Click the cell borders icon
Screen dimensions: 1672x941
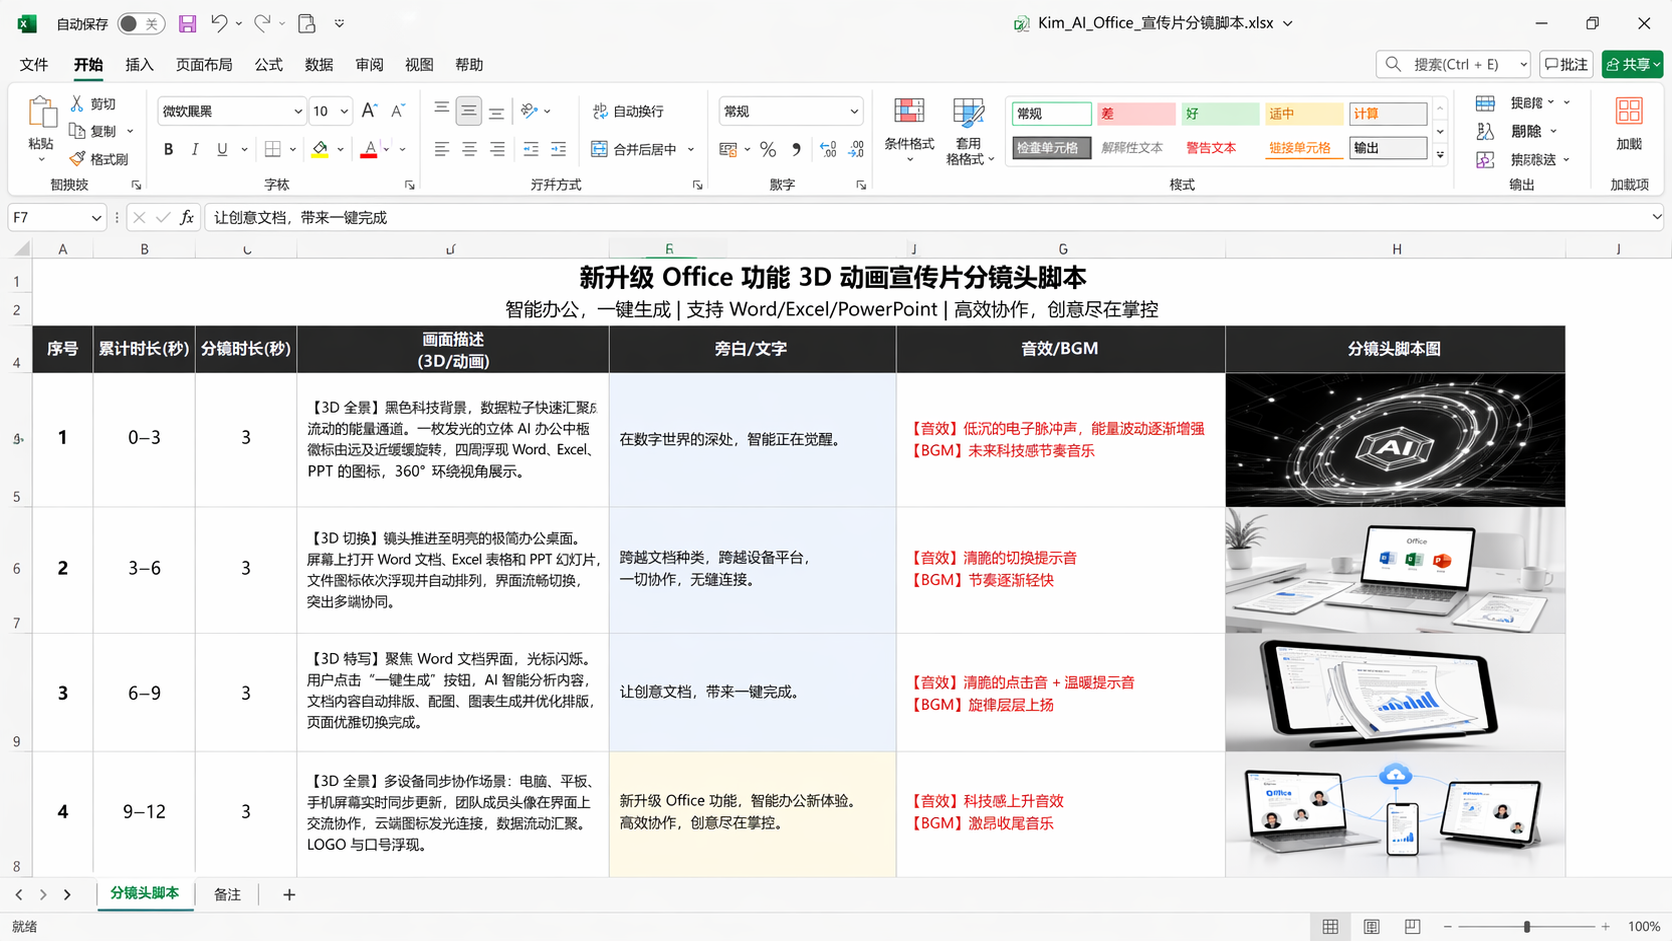(272, 149)
